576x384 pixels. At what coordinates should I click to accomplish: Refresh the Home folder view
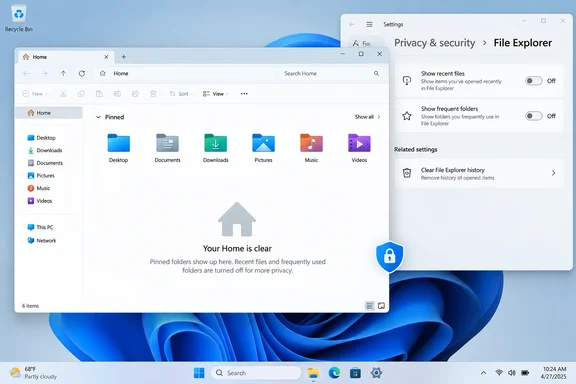pos(82,73)
